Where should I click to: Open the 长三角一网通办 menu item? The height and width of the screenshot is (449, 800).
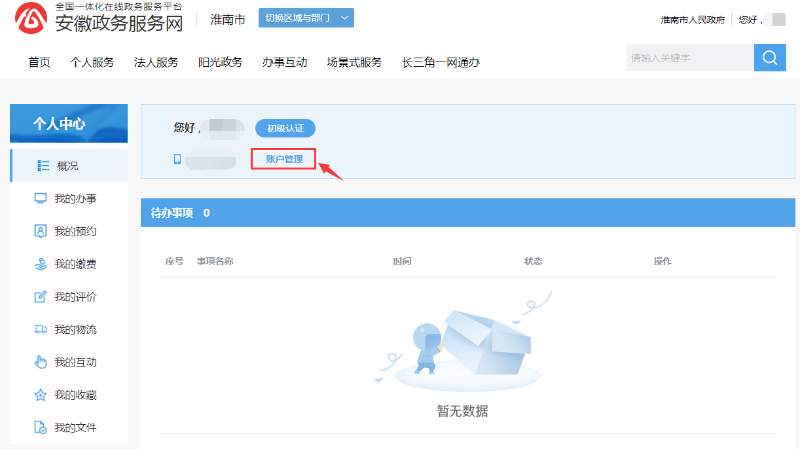click(440, 62)
